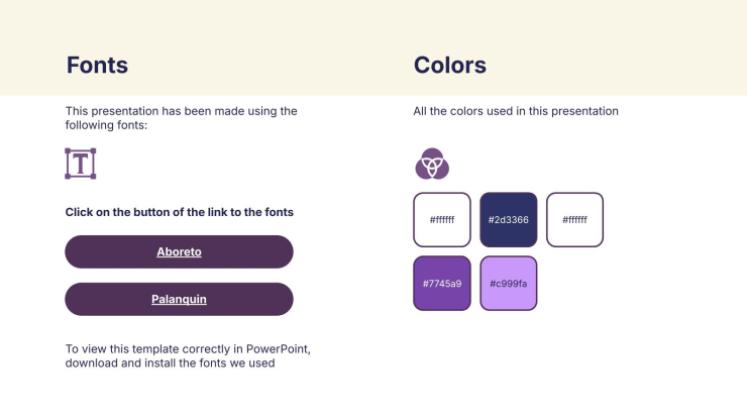
Task: Select the white swatch right of navy swatch
Action: click(x=575, y=219)
